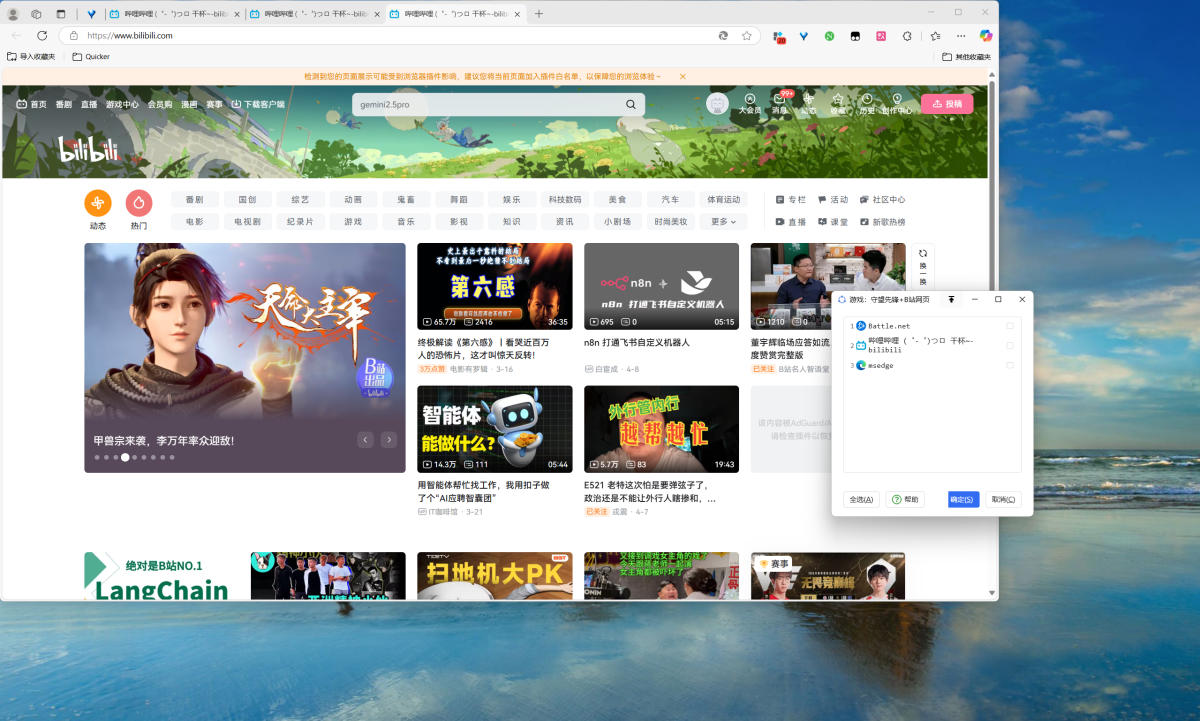
Task: Click the search magnifier in bilibili search box
Action: [631, 104]
